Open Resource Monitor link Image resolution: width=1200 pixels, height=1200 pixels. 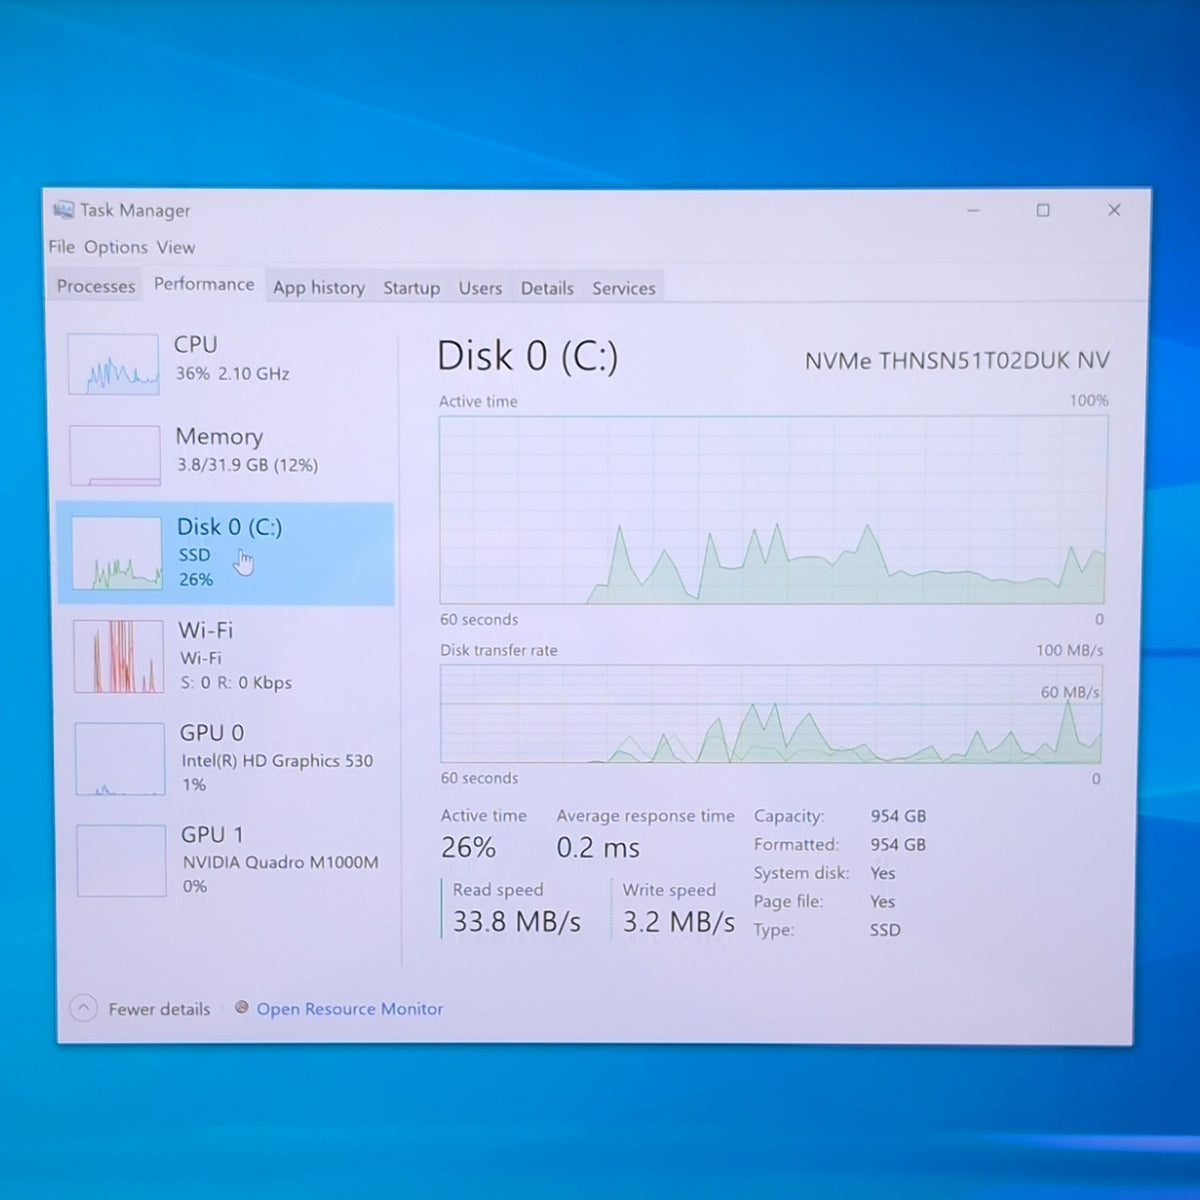[x=349, y=1009]
